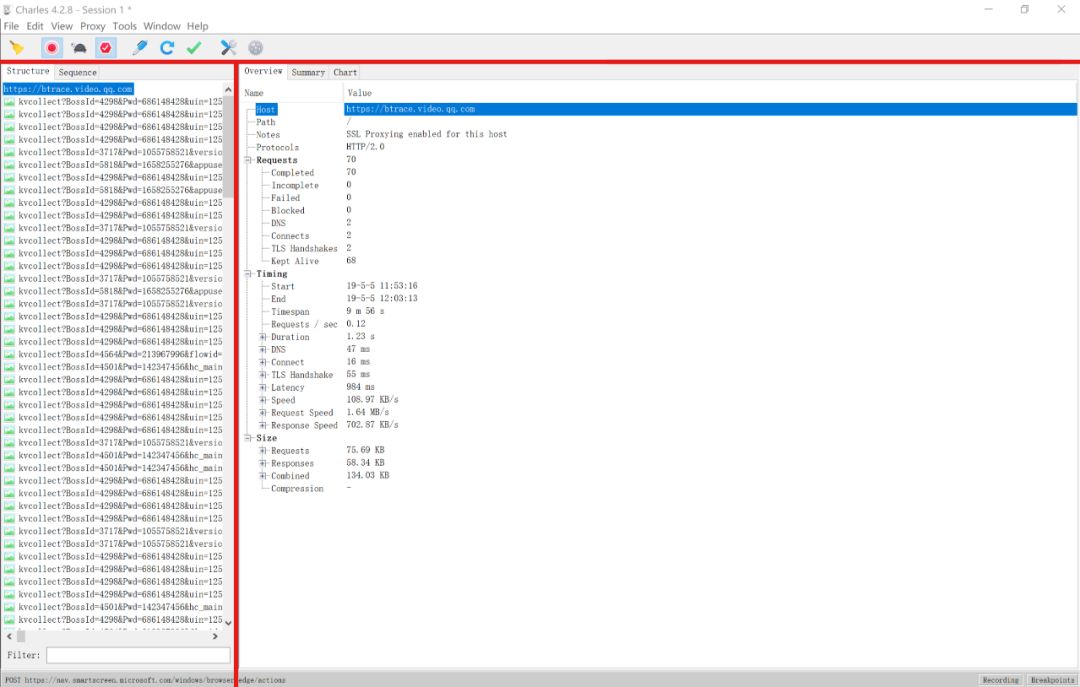The width and height of the screenshot is (1080, 687).
Task: Select the Failed row
Action: [660, 198]
